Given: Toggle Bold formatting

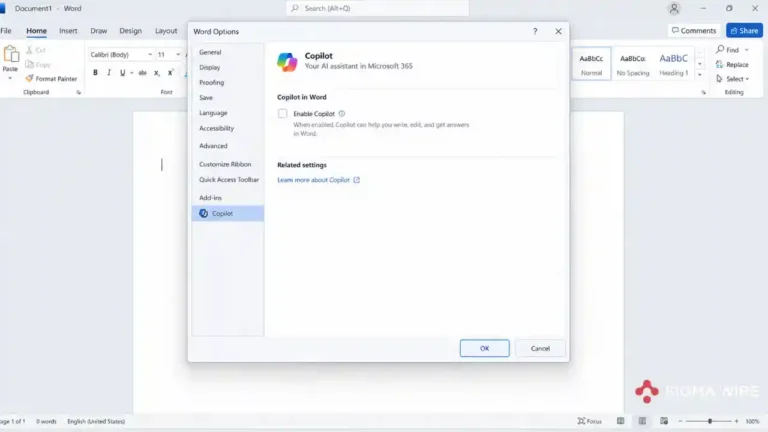Looking at the screenshot, I should pos(96,72).
